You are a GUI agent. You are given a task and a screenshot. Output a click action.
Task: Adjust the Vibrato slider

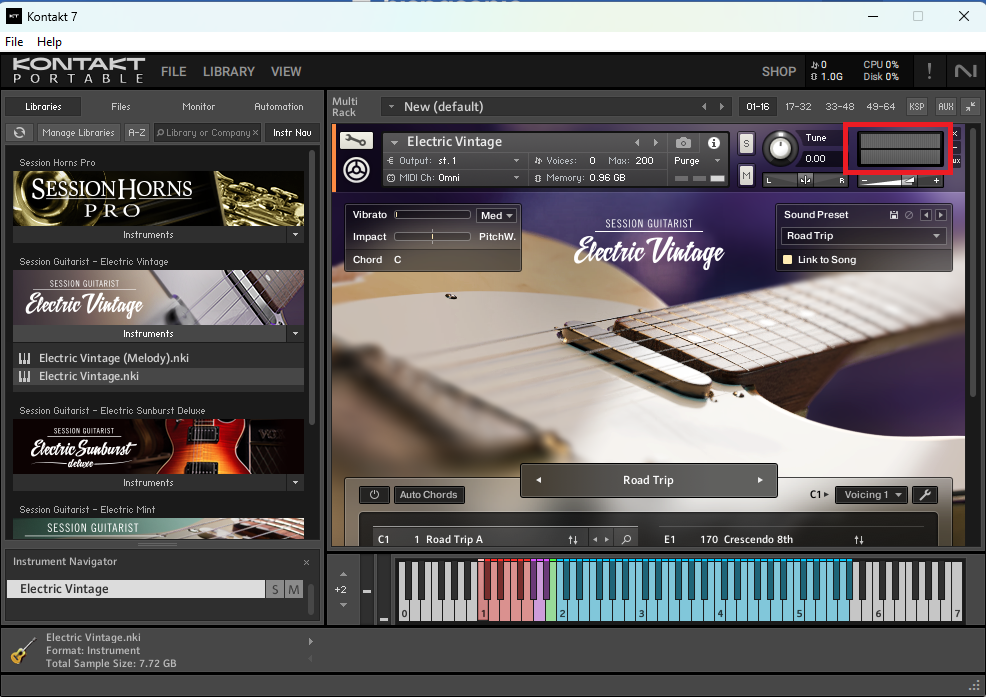click(433, 215)
